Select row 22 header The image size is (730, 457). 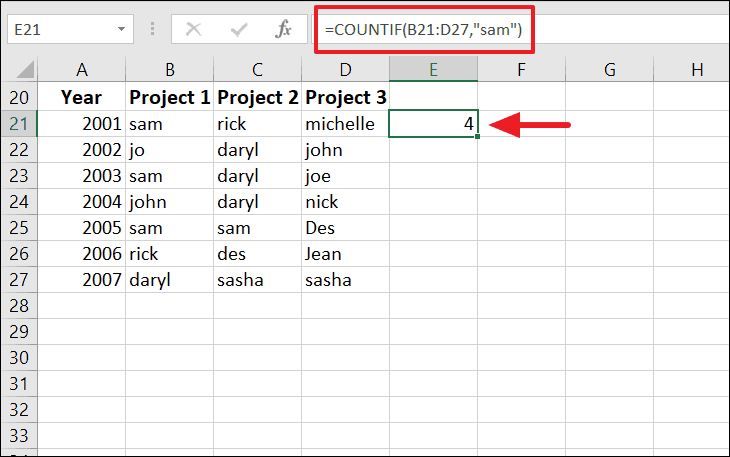pos(19,149)
